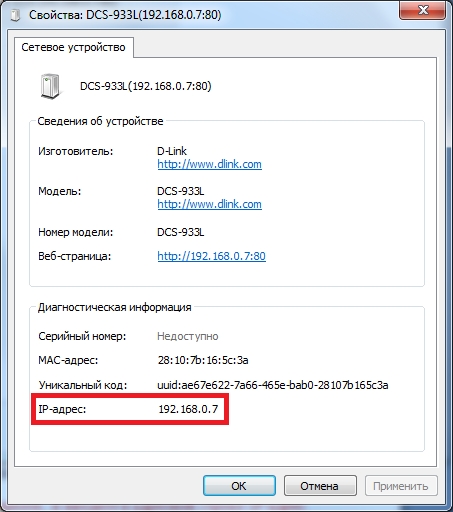This screenshot has width=453, height=512.
Task: Click the Номер модели value DCS-933L
Action: [180, 232]
